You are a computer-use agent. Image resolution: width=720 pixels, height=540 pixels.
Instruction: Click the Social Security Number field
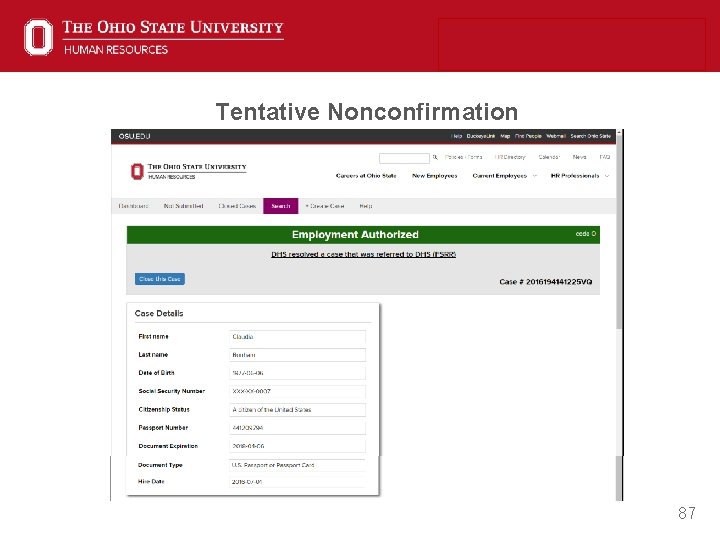point(298,391)
